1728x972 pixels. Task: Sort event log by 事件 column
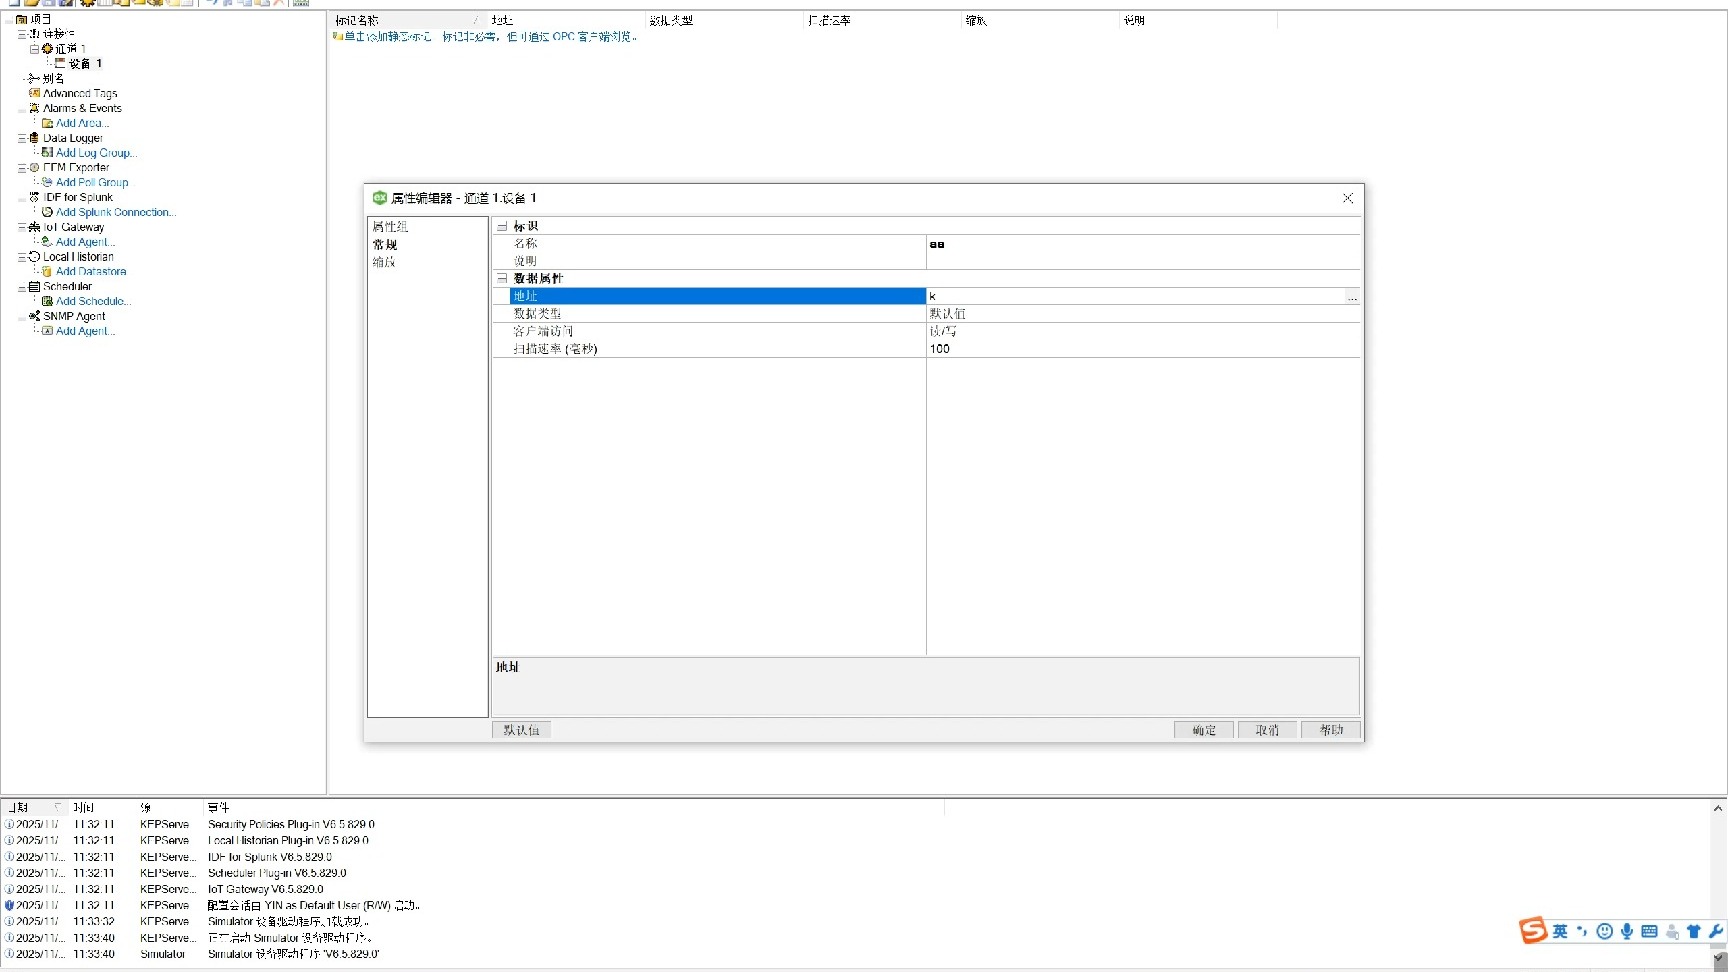[574, 807]
